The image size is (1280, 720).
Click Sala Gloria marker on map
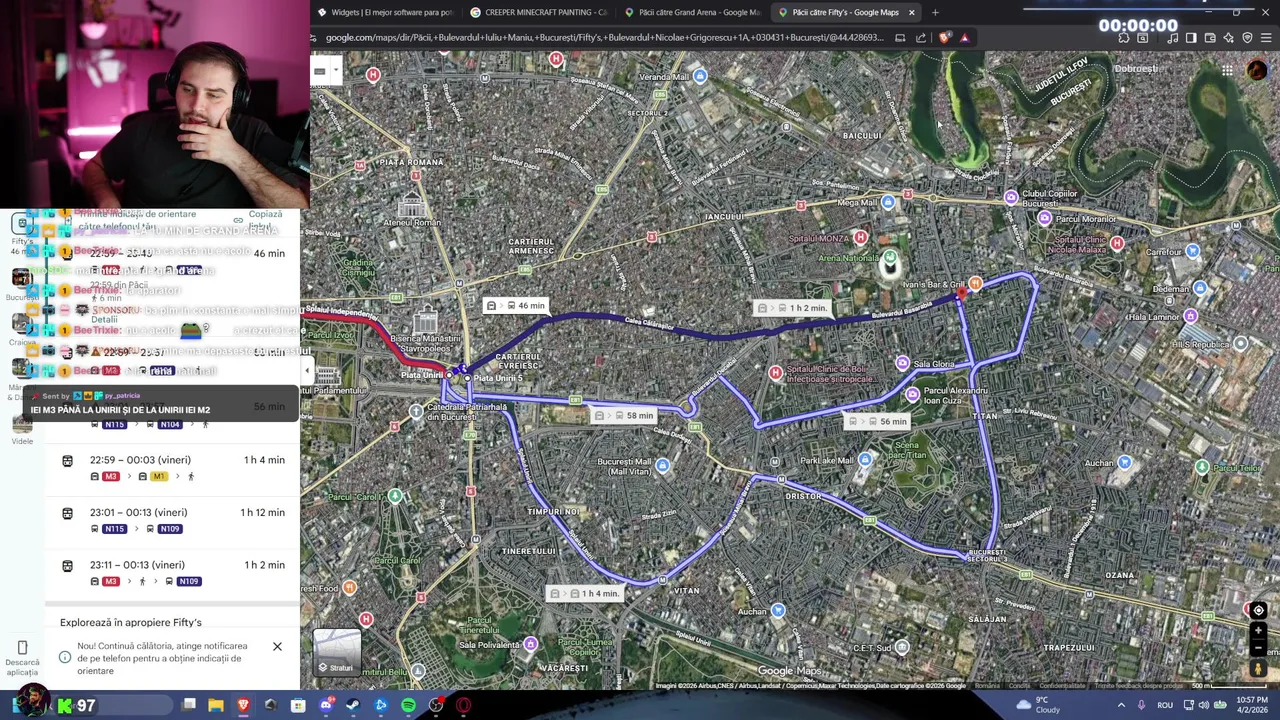coord(903,364)
